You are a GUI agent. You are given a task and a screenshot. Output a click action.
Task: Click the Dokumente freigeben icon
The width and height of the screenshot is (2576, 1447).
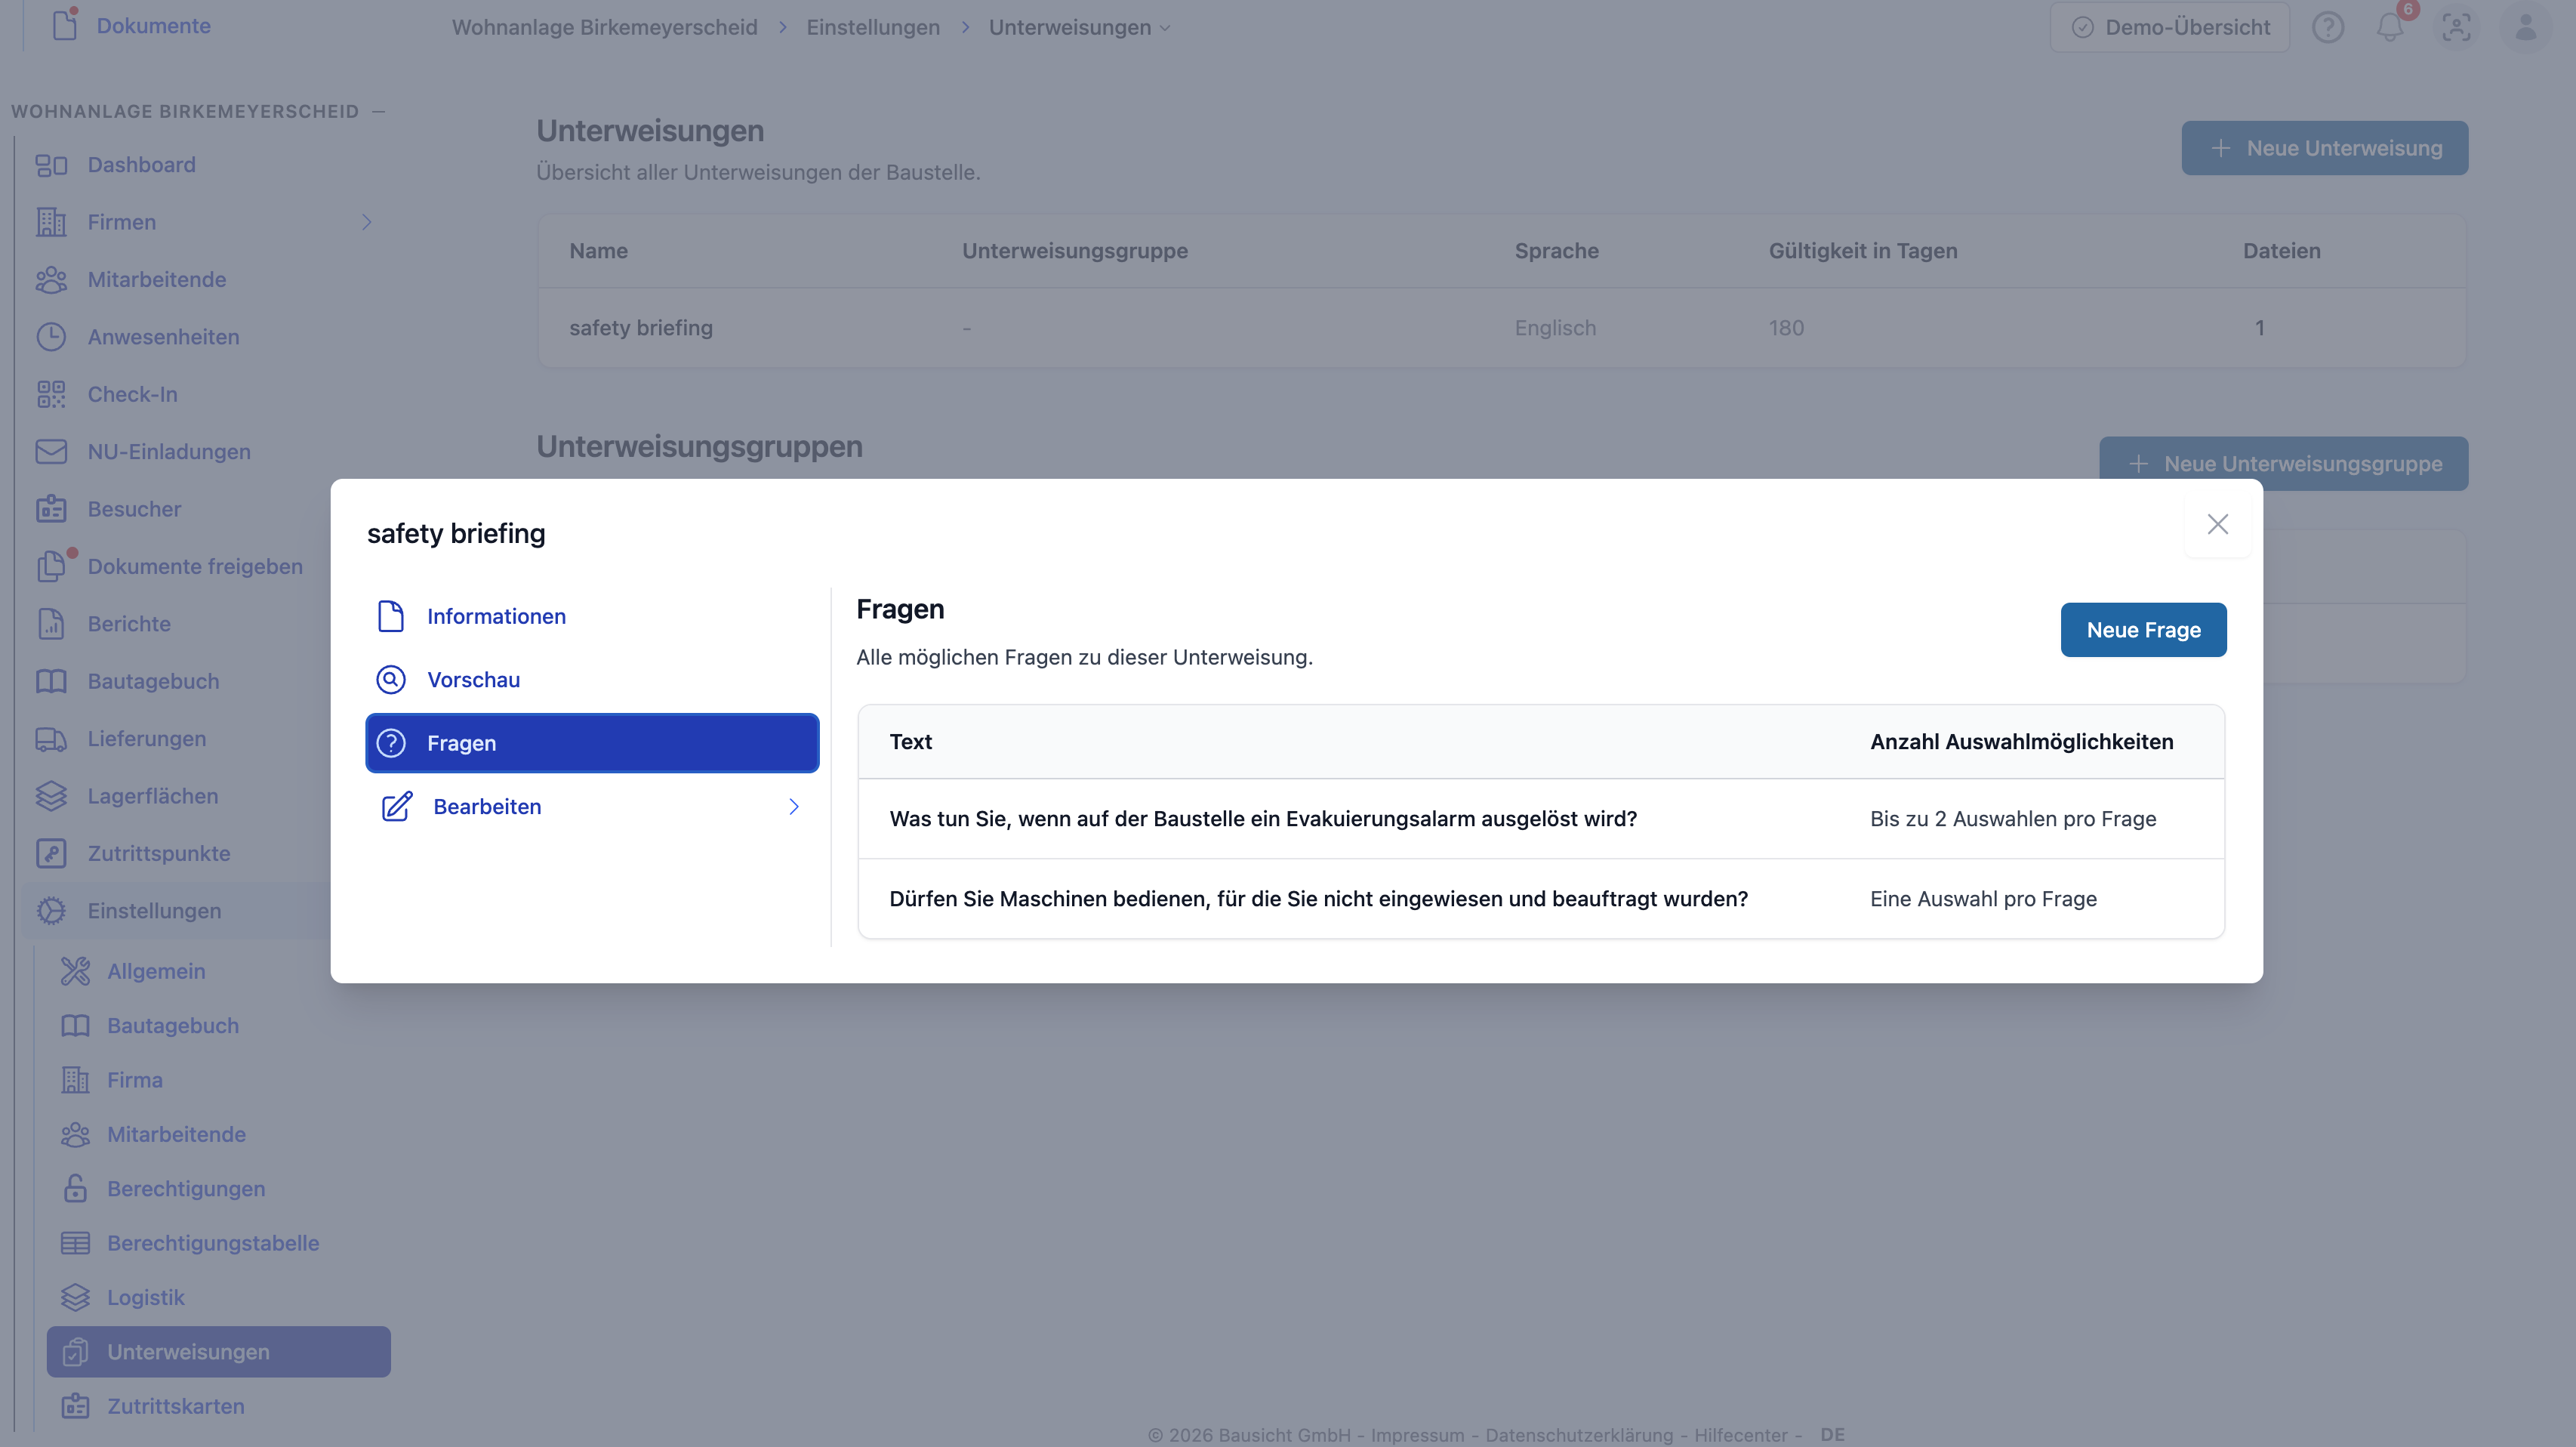tap(51, 566)
